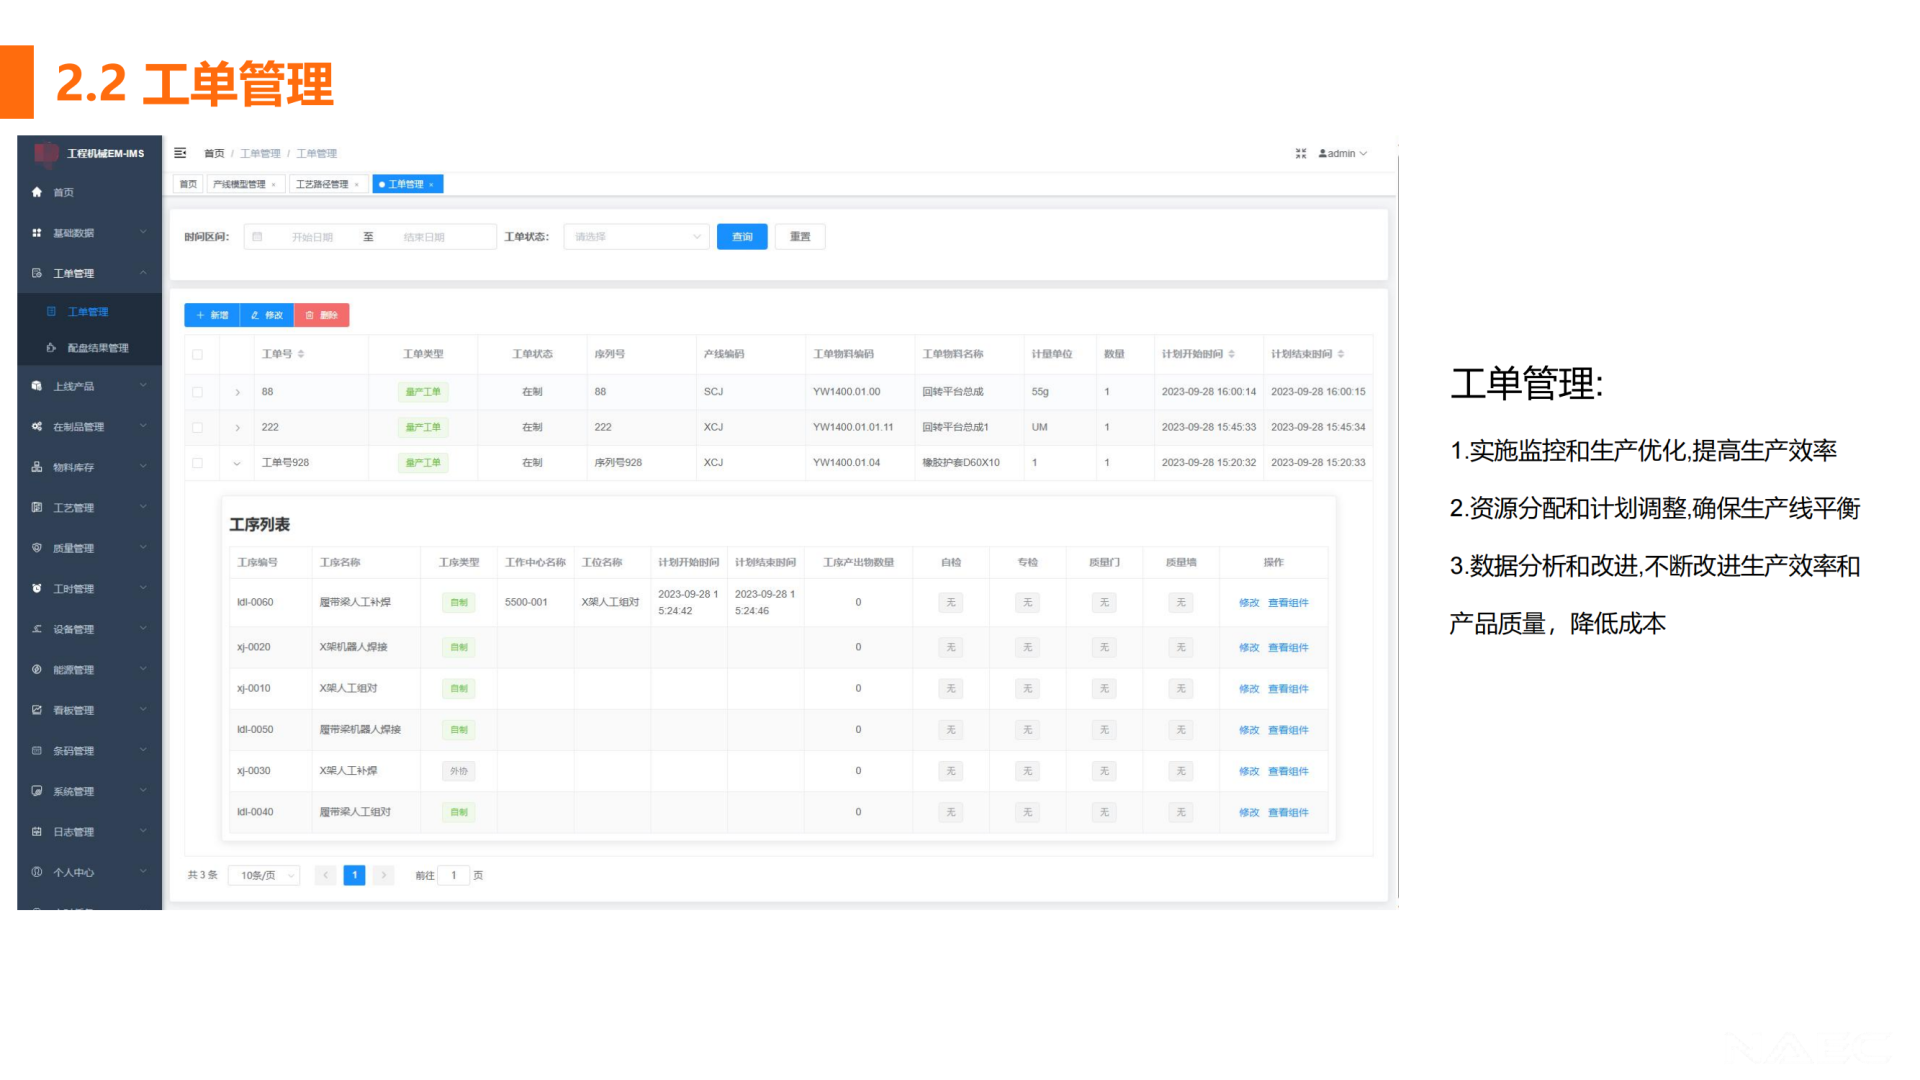Check the row for work order 88

click(198, 392)
